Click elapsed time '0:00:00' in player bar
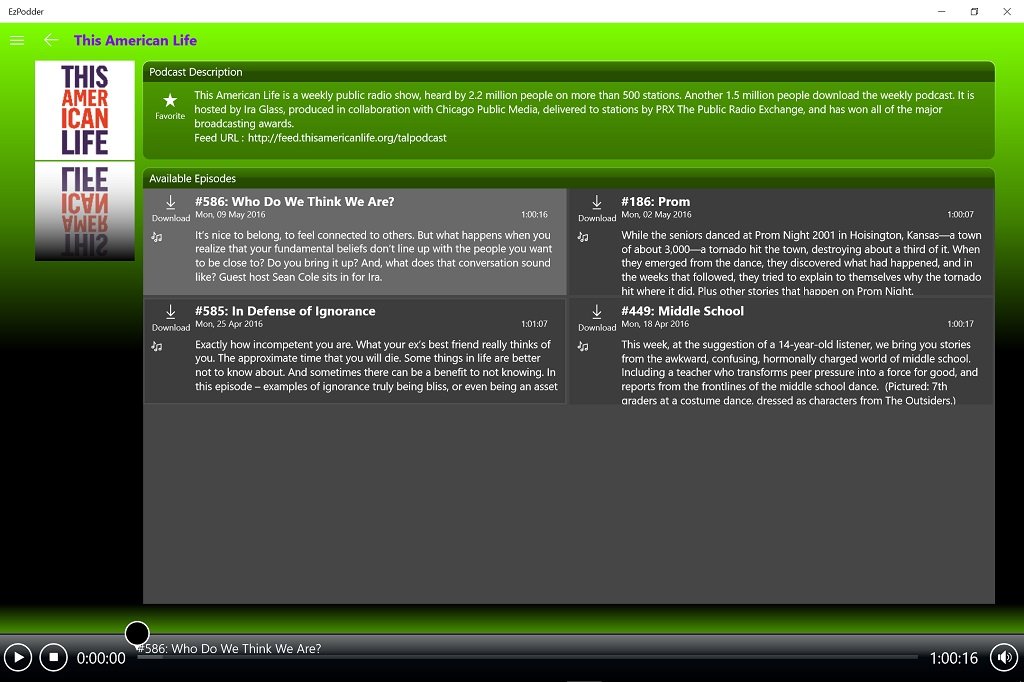The height and width of the screenshot is (682, 1024). click(101, 658)
